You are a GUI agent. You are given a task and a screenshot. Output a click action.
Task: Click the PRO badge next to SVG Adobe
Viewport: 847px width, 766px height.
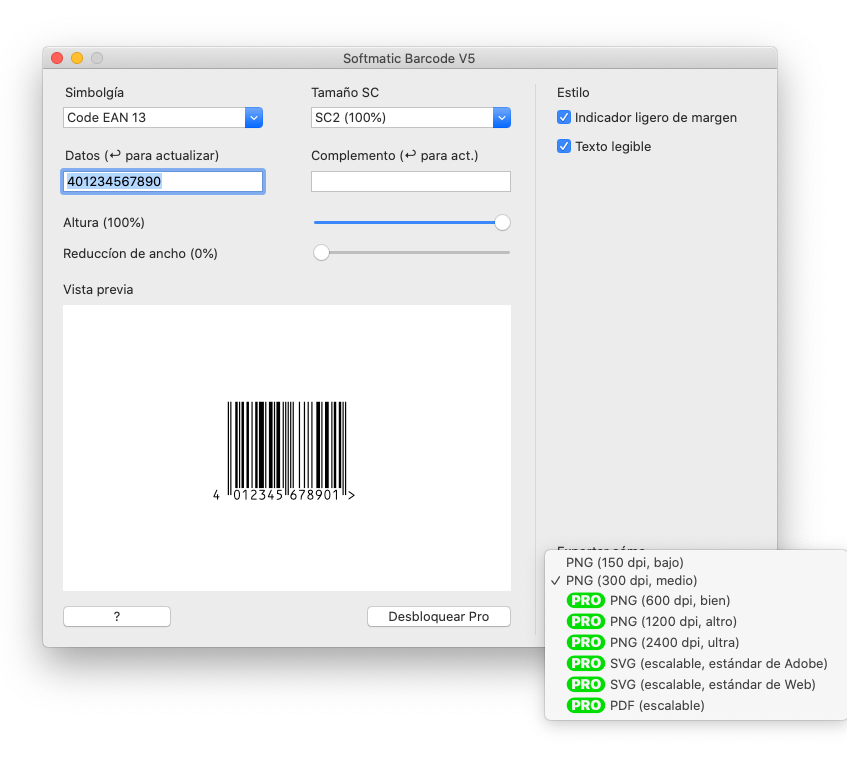[x=585, y=664]
